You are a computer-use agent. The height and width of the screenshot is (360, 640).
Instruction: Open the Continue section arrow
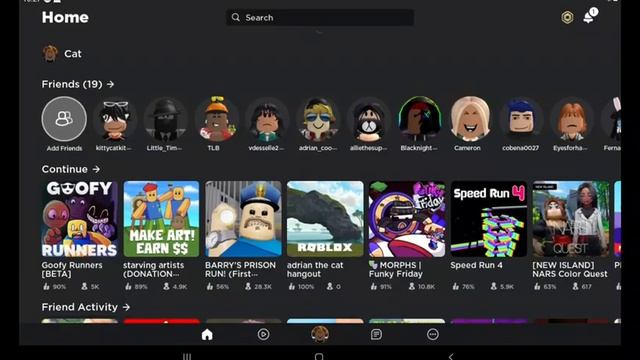[x=96, y=169]
